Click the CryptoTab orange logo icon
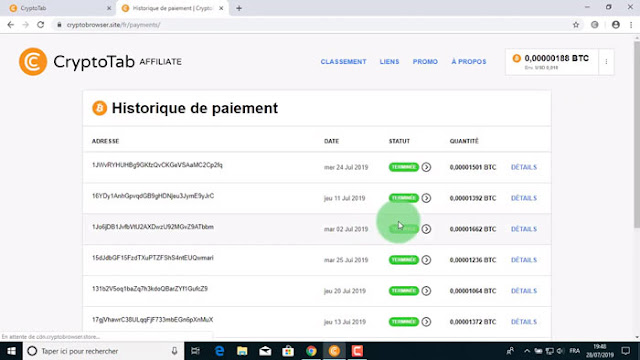This screenshot has width=640, height=360. (x=33, y=62)
